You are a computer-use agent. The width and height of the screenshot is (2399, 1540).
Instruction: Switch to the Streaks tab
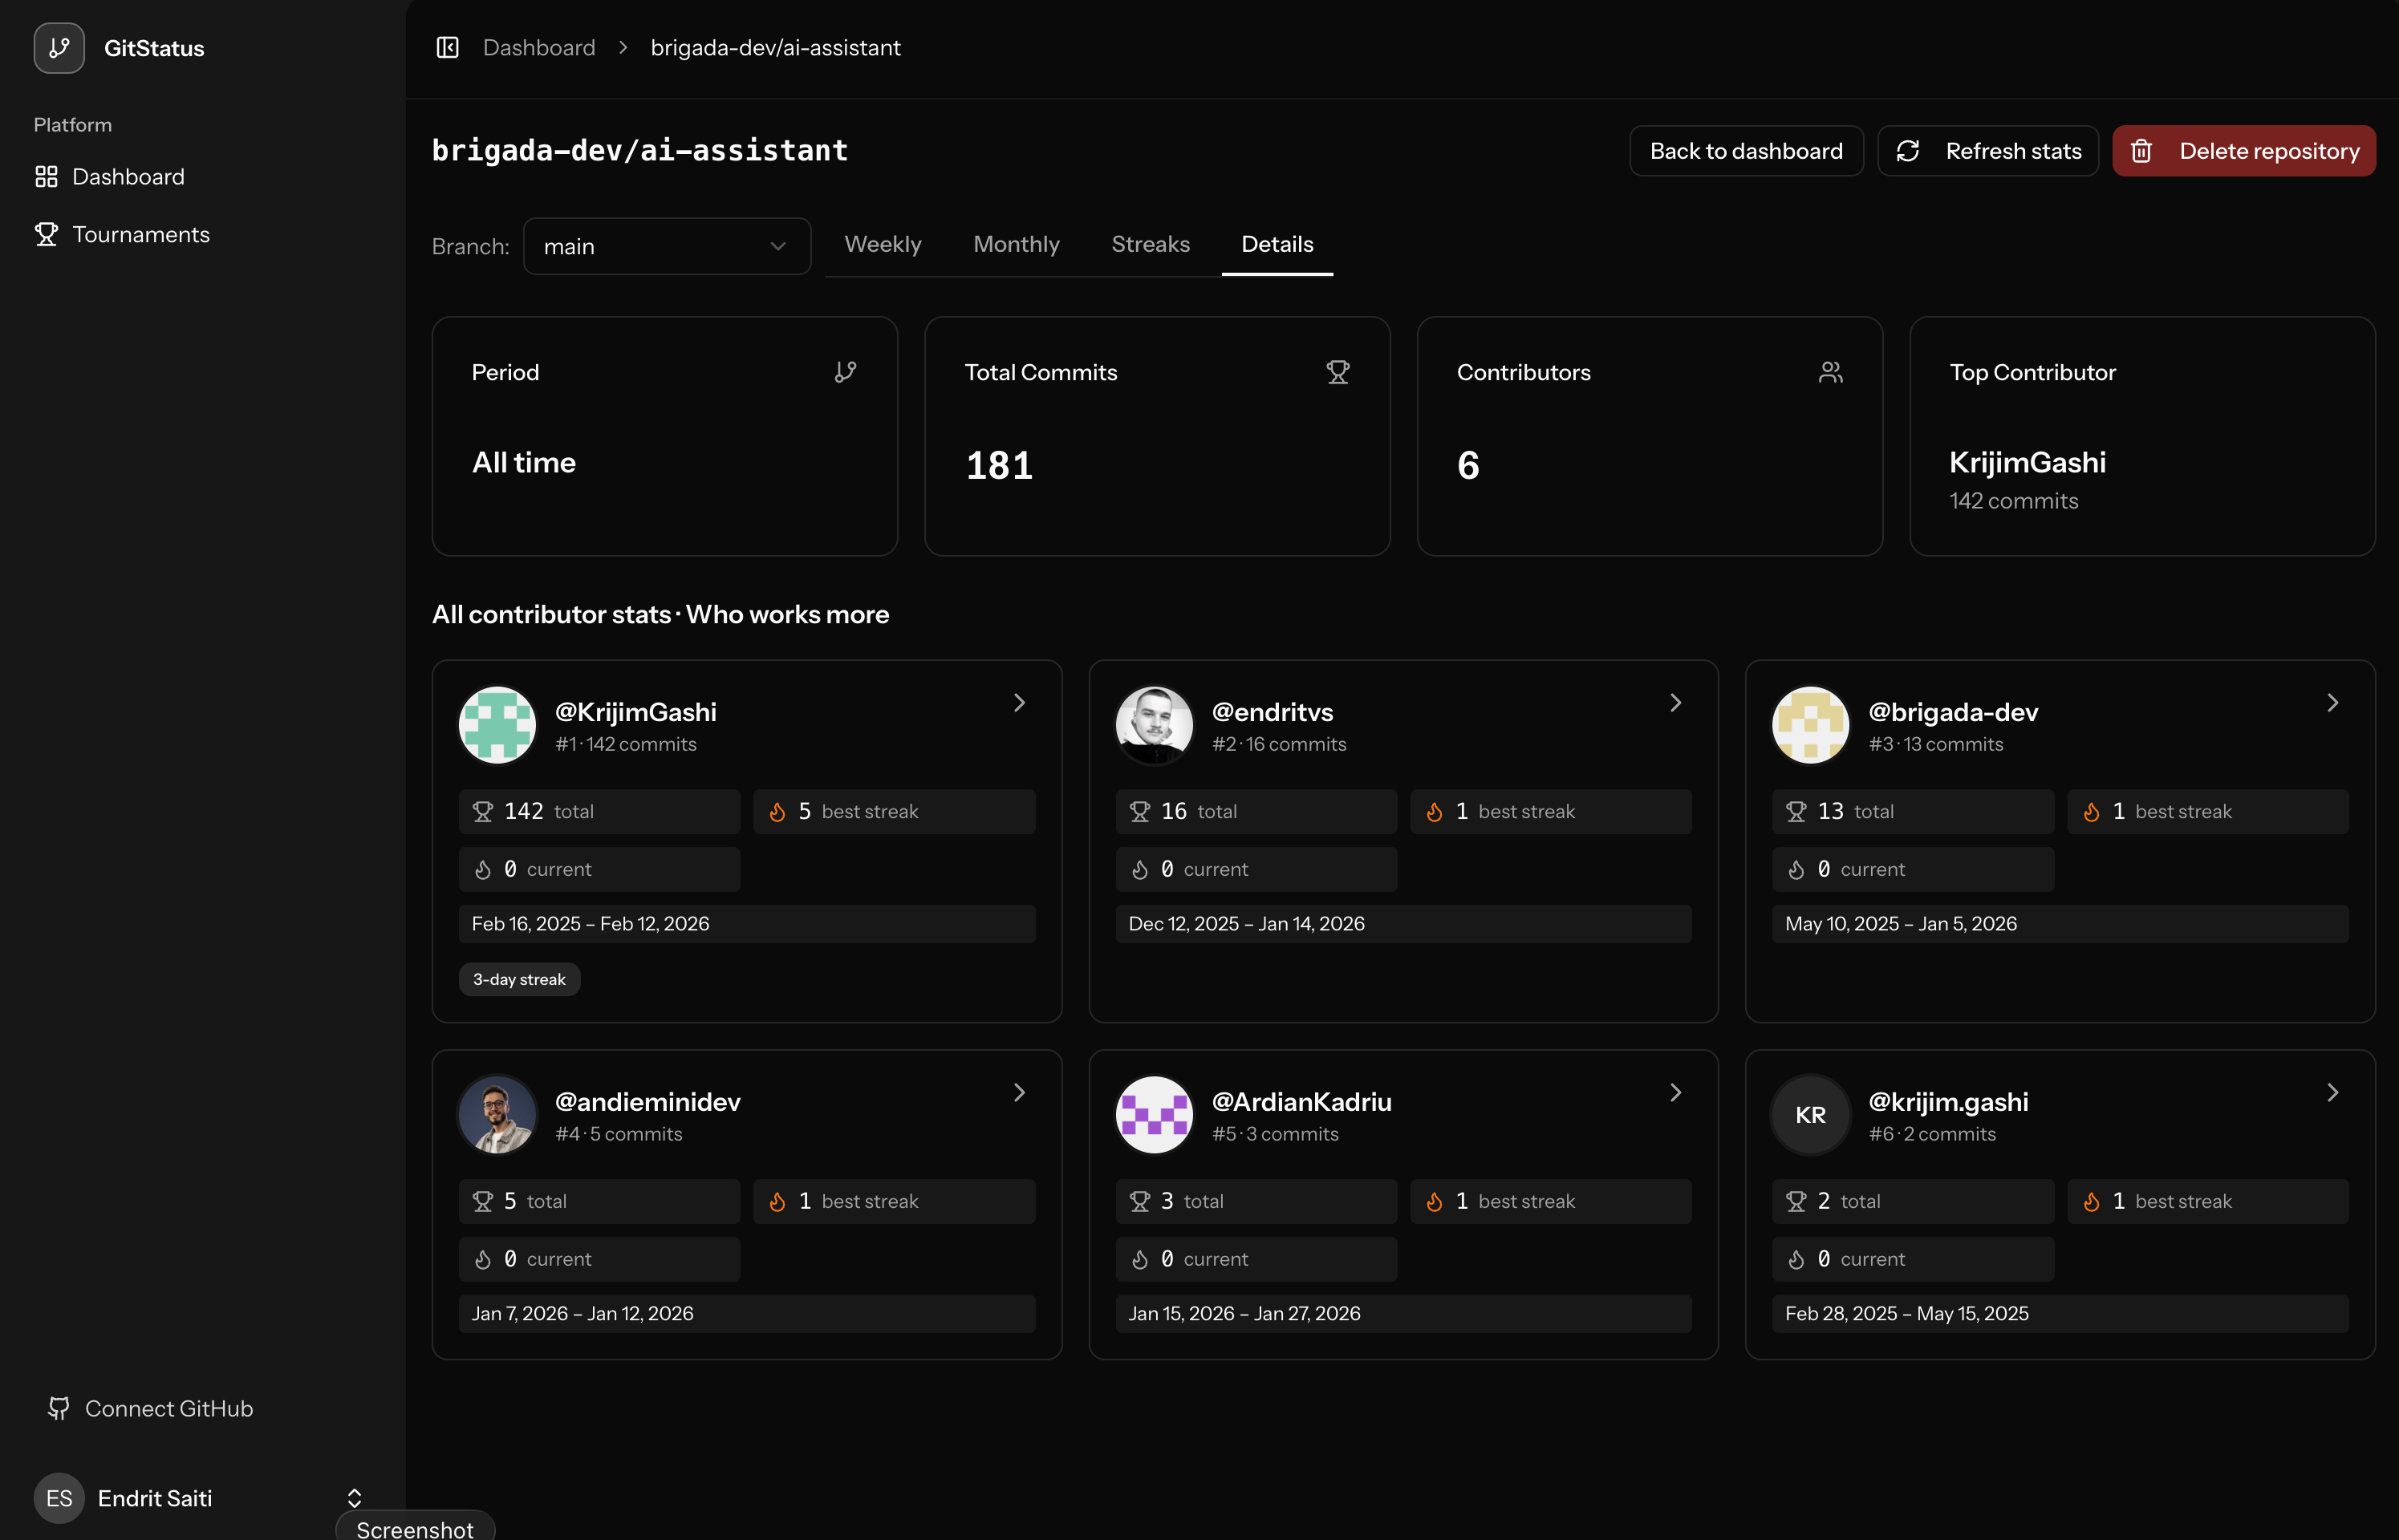1151,244
